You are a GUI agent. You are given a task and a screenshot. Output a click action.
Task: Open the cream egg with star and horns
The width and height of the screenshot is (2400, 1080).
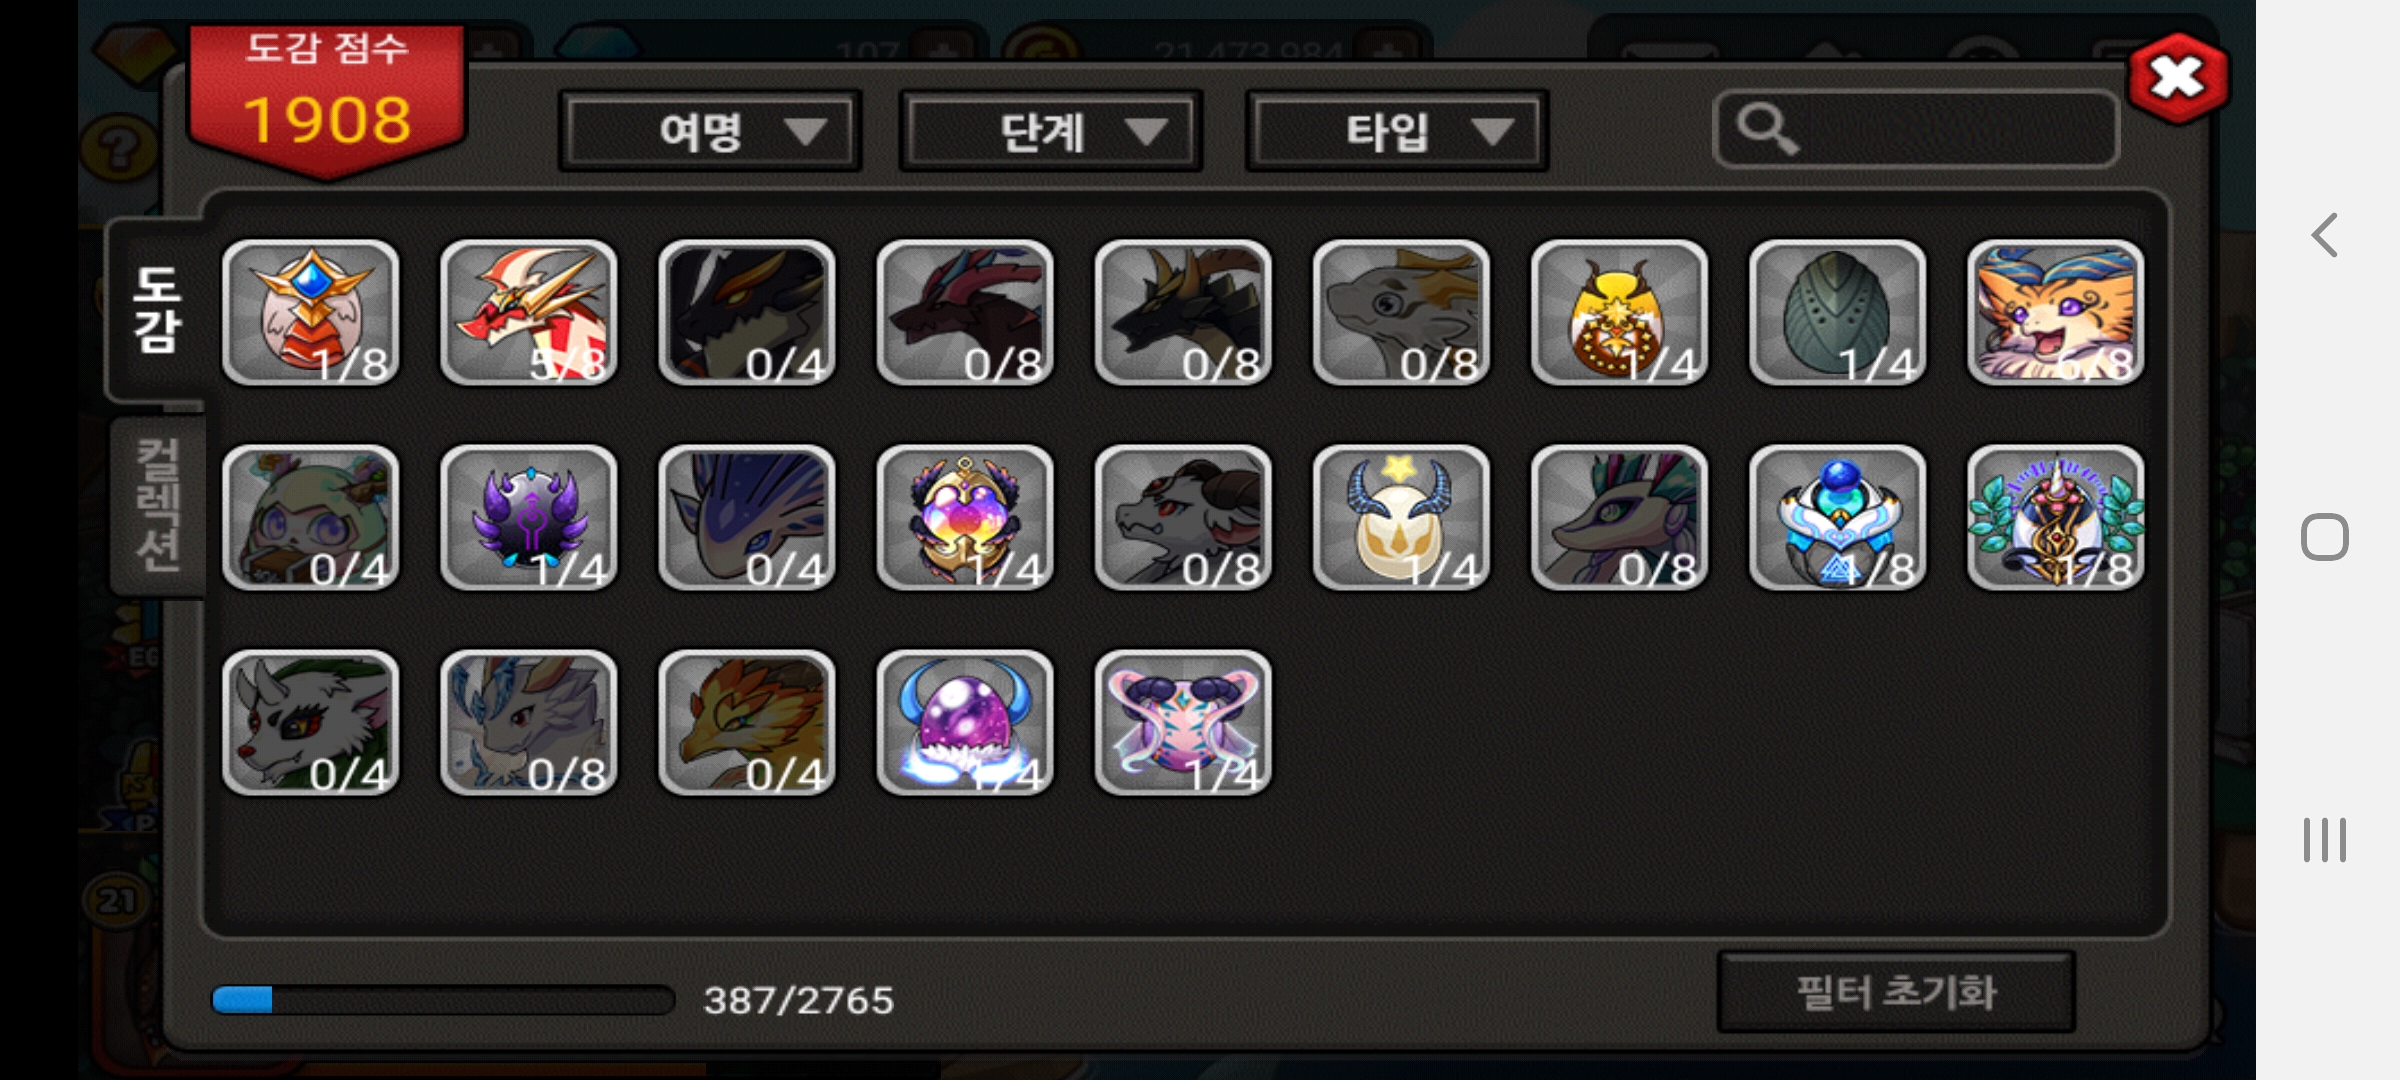point(1401,517)
